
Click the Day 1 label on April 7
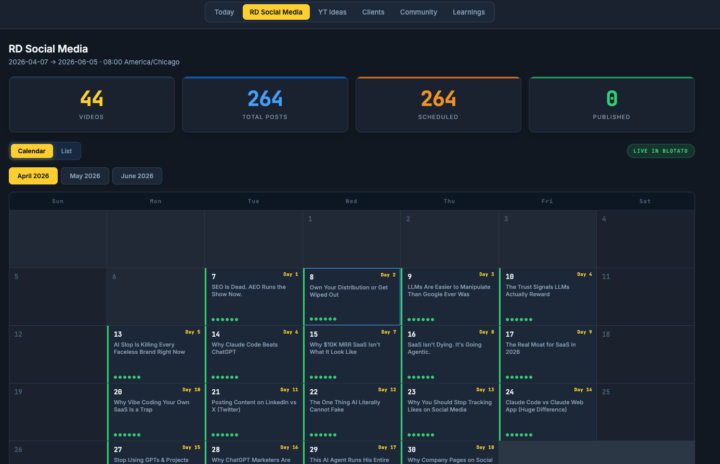pos(291,274)
